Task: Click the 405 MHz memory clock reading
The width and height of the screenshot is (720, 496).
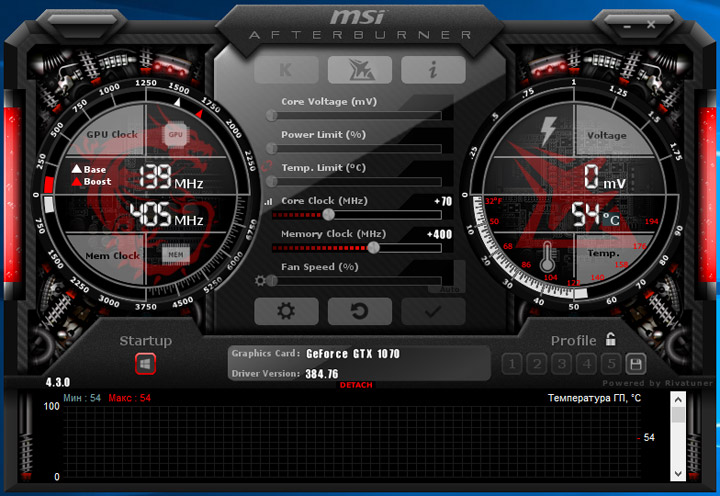Action: (166, 214)
